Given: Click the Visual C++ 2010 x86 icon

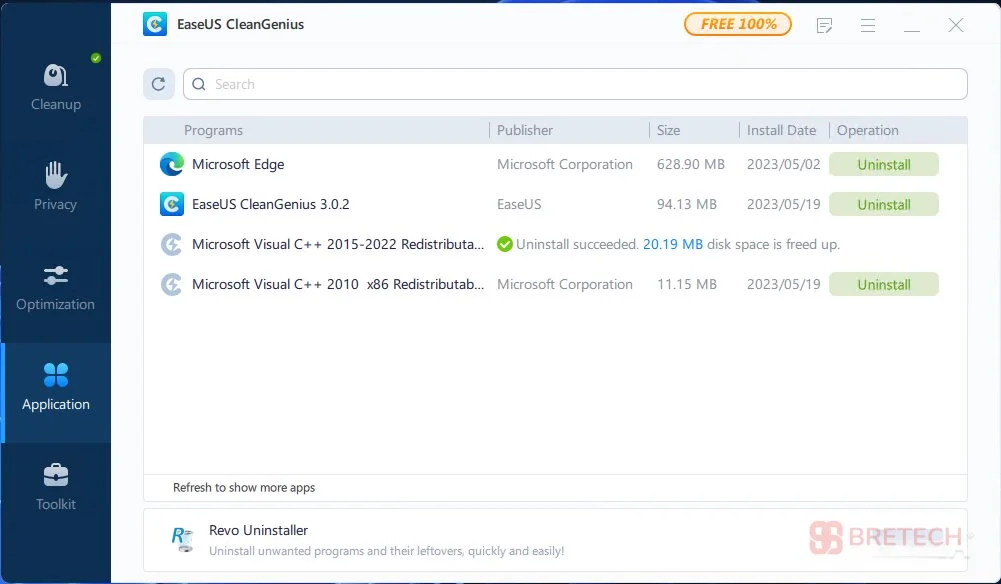Looking at the screenshot, I should click(171, 284).
